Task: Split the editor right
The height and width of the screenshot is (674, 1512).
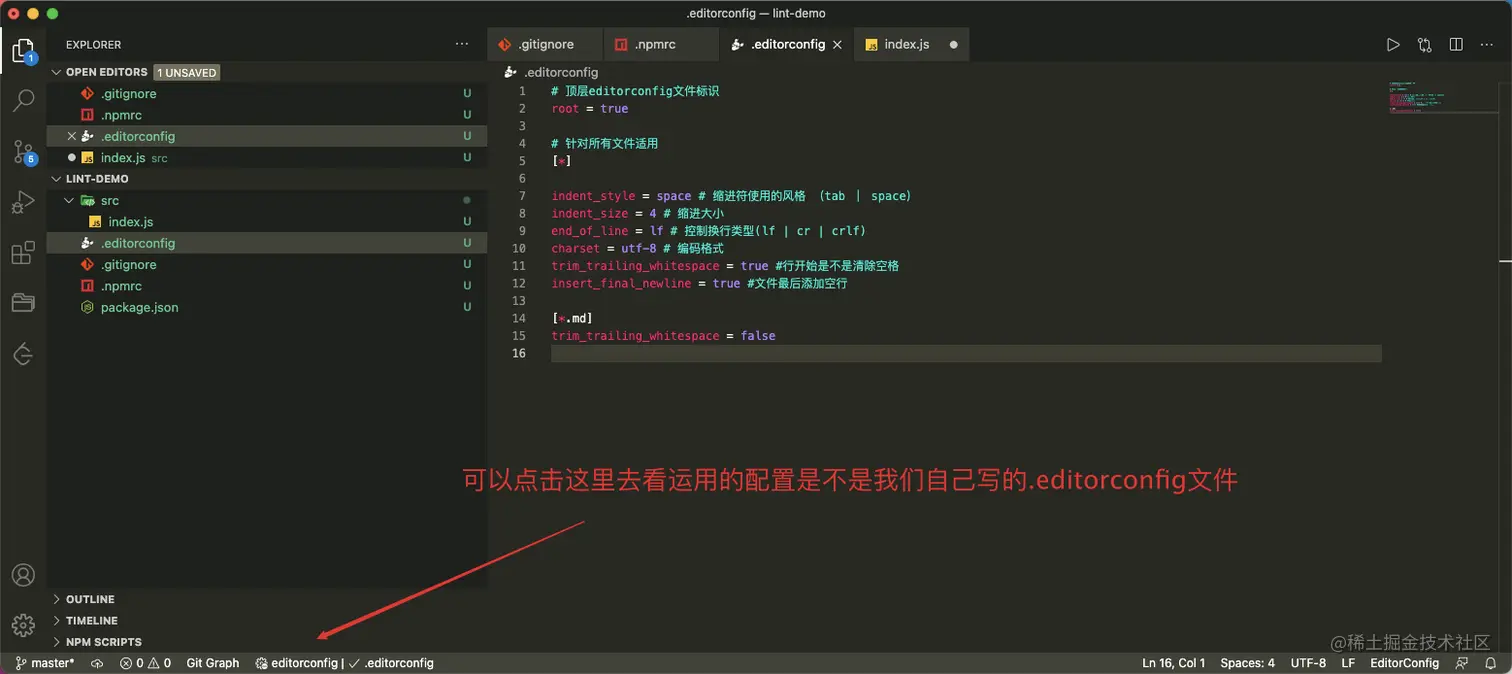Action: pos(1456,45)
